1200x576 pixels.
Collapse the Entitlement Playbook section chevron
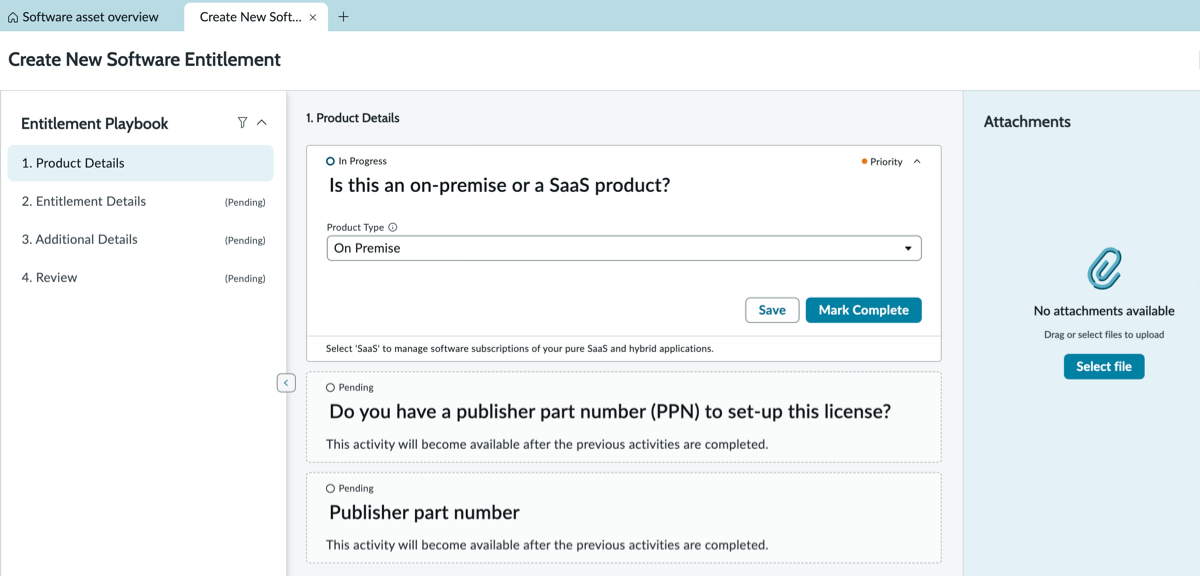262,122
